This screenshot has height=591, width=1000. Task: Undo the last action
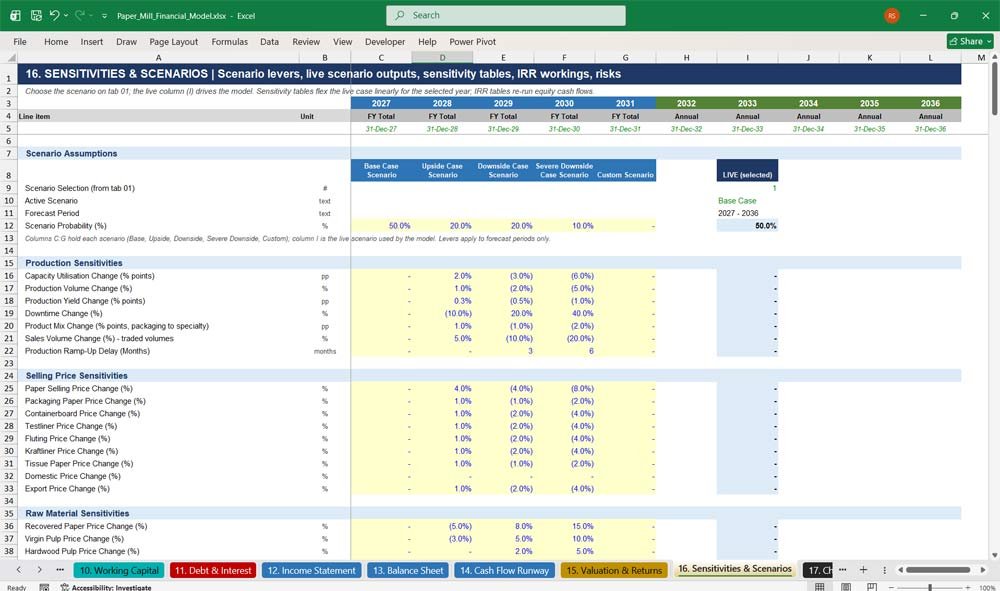click(55, 15)
